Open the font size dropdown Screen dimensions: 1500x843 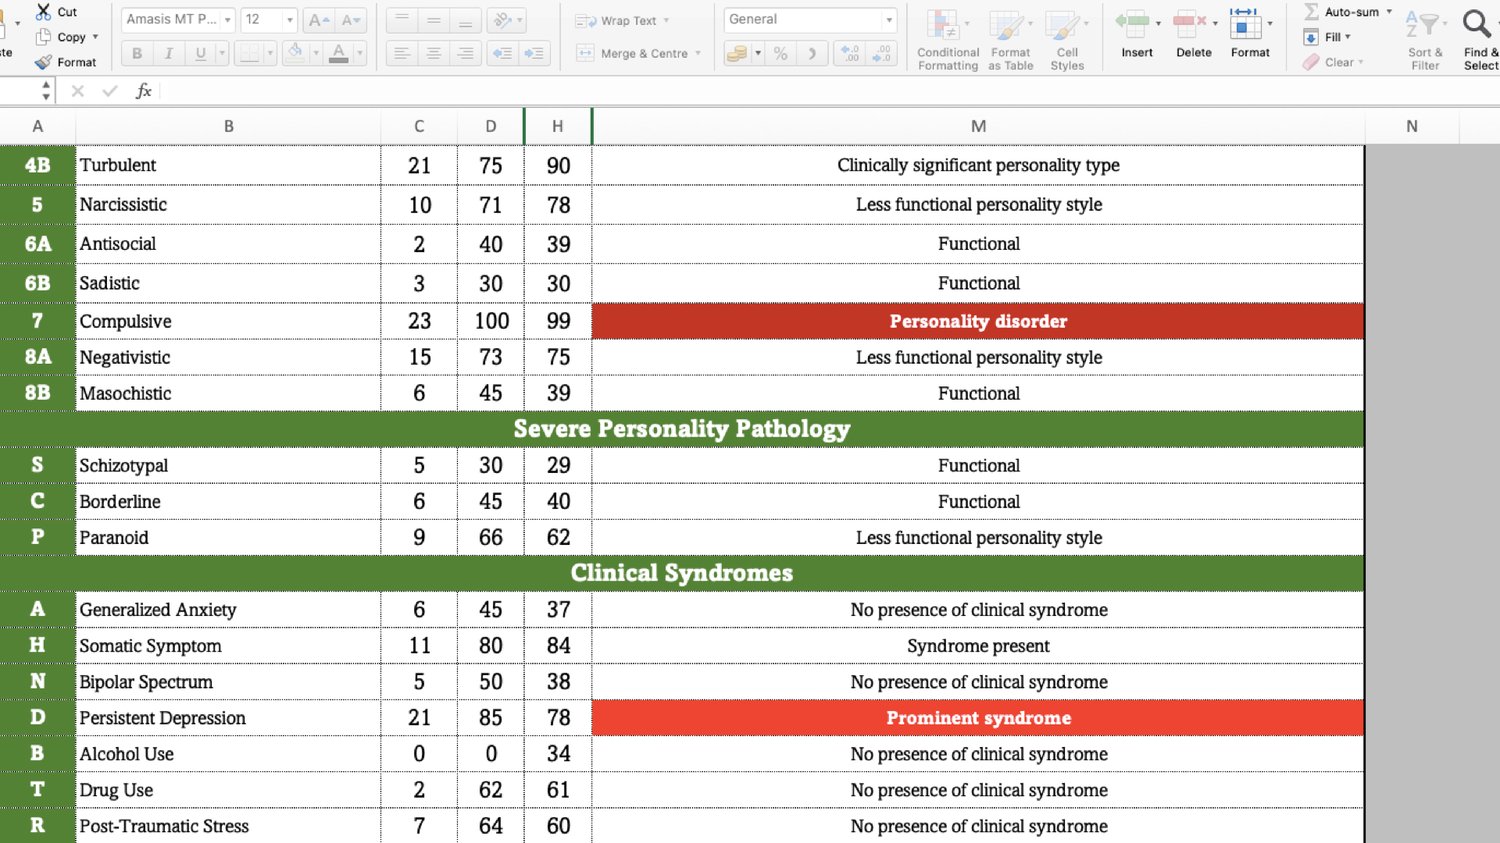(x=290, y=20)
